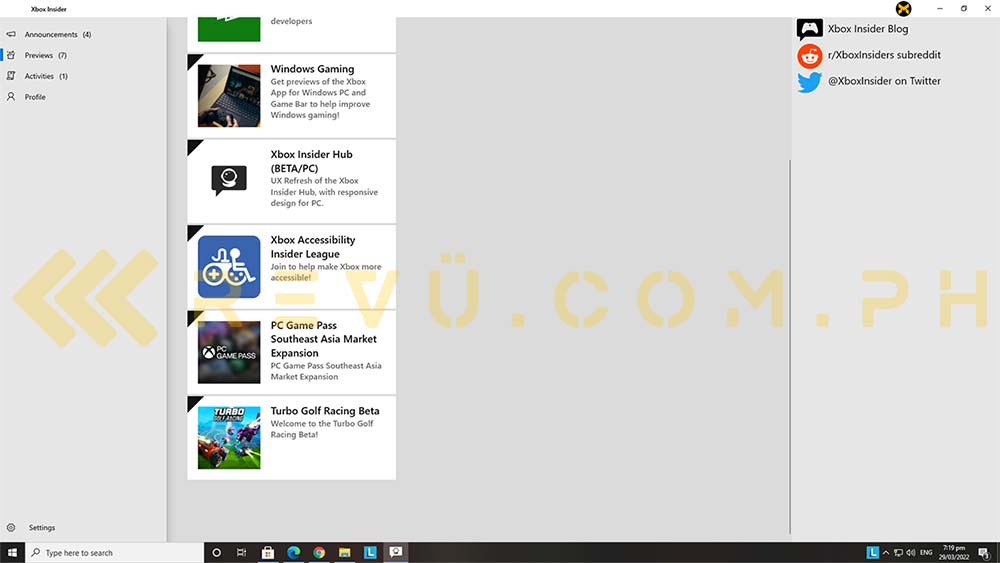Click the Xbox Accessibility Insider League icon
Image resolution: width=1000 pixels, height=563 pixels.
[x=229, y=267]
